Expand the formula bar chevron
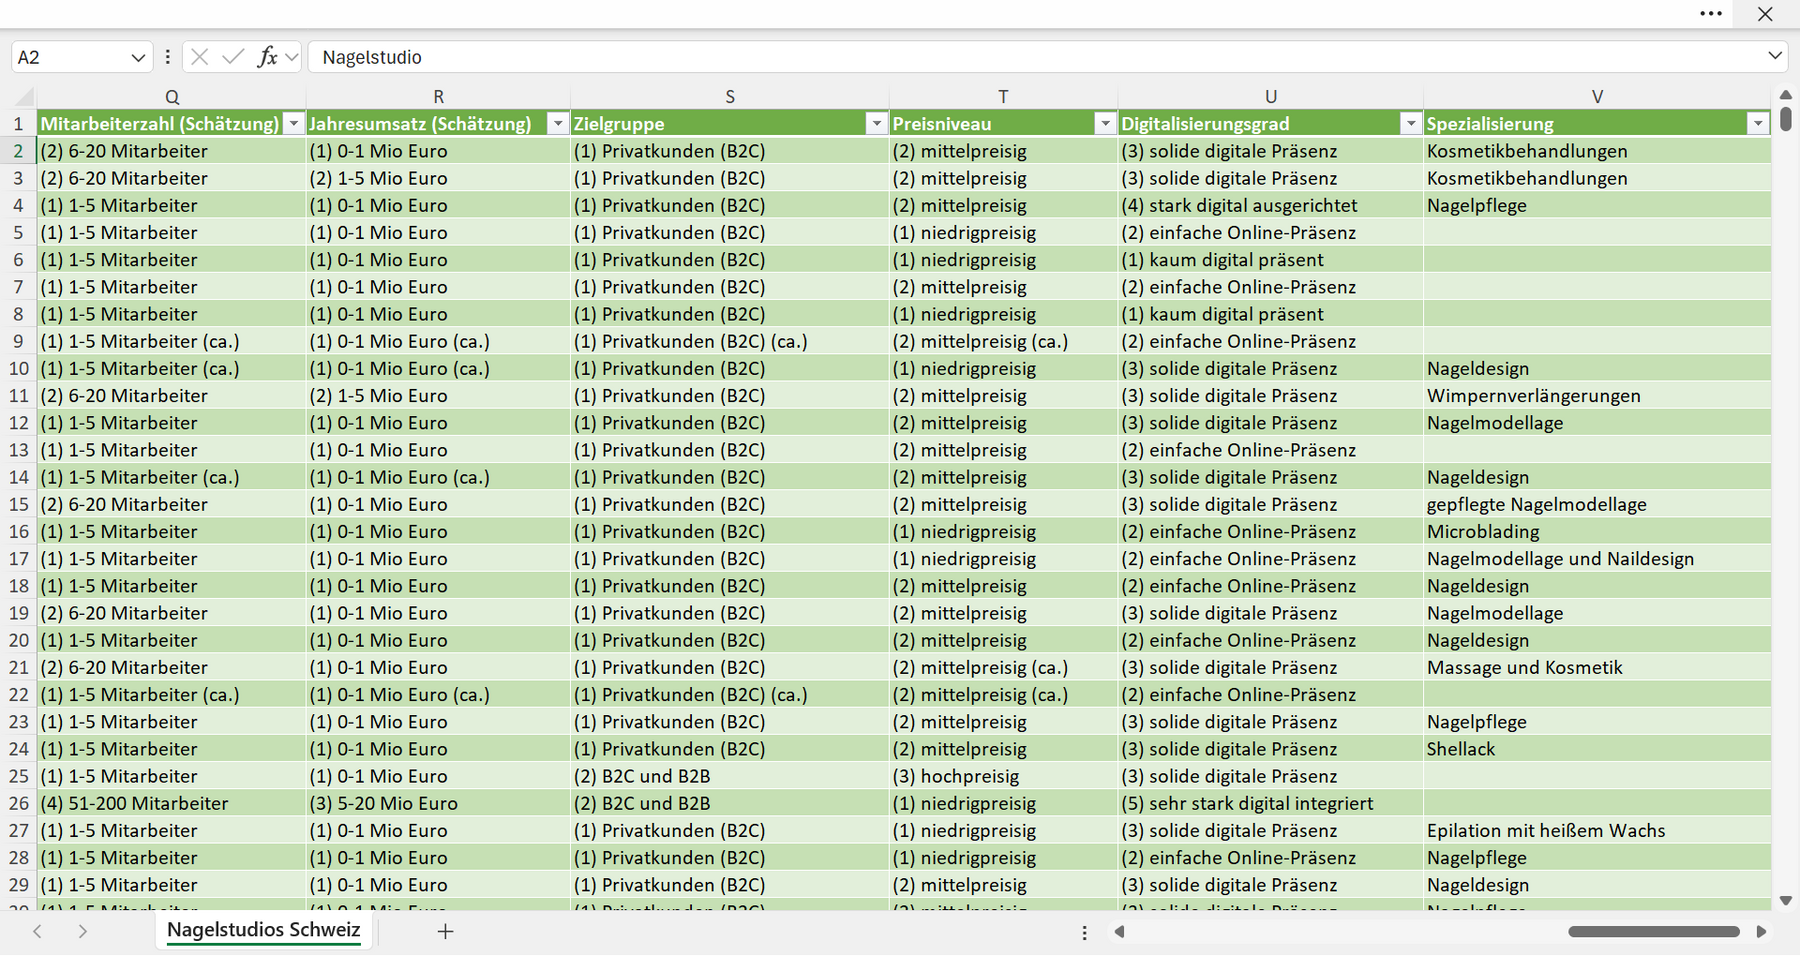1800x956 pixels. point(1775,56)
